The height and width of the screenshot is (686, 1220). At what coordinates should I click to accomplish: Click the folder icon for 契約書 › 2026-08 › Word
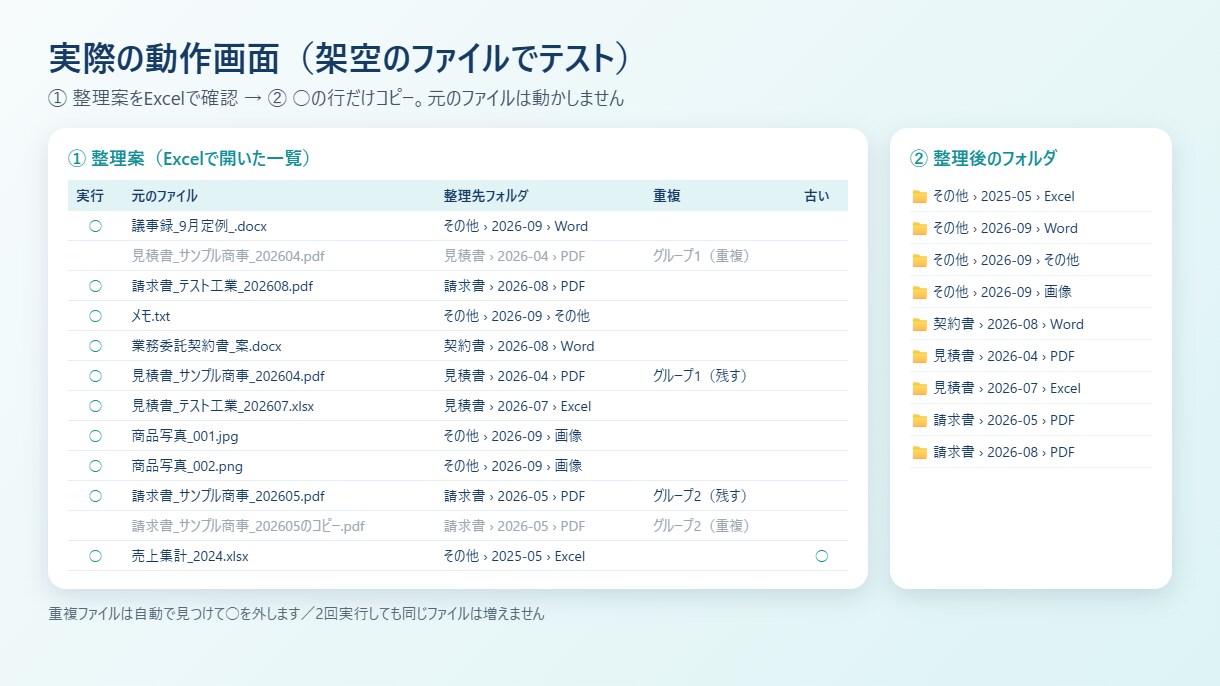919,325
